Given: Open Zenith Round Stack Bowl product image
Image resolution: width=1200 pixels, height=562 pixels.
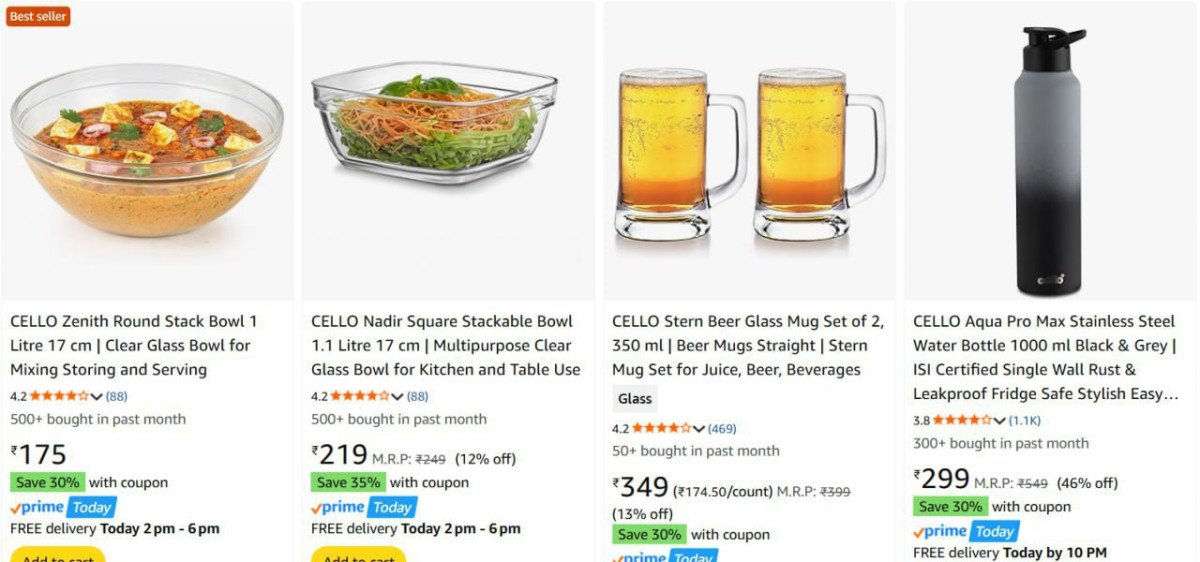Looking at the screenshot, I should coord(147,148).
